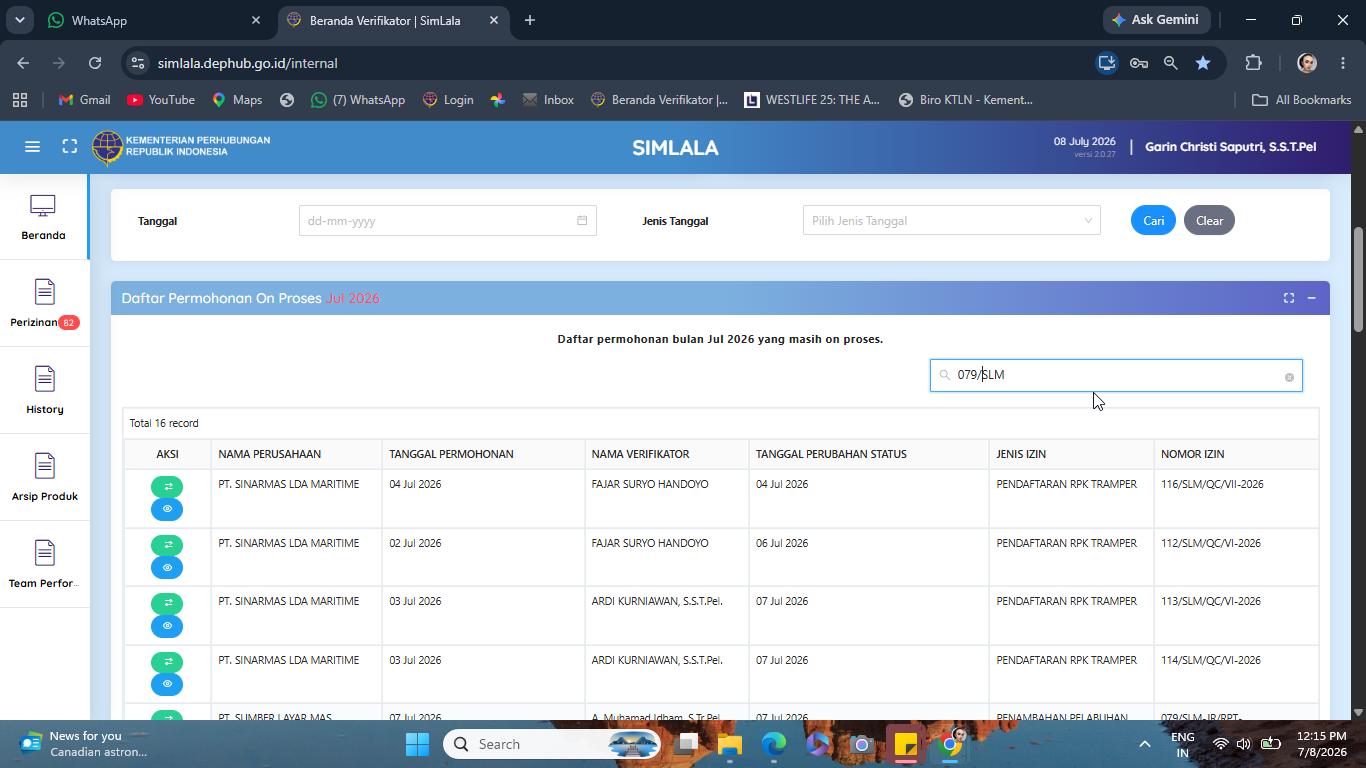View details of permohonan 112/SLM/QC/VI-2026
Screen dimensions: 1366x768
[167, 568]
